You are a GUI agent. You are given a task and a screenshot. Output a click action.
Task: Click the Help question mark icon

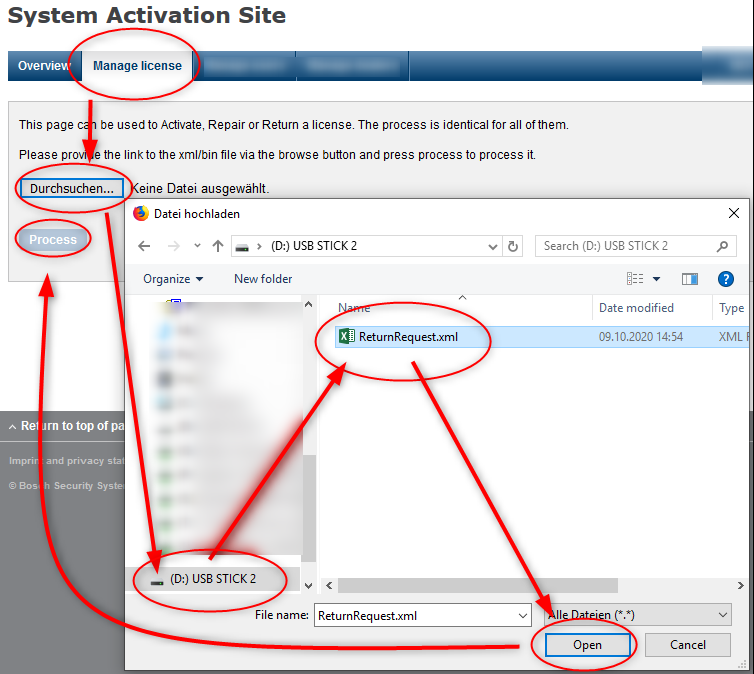[x=726, y=279]
